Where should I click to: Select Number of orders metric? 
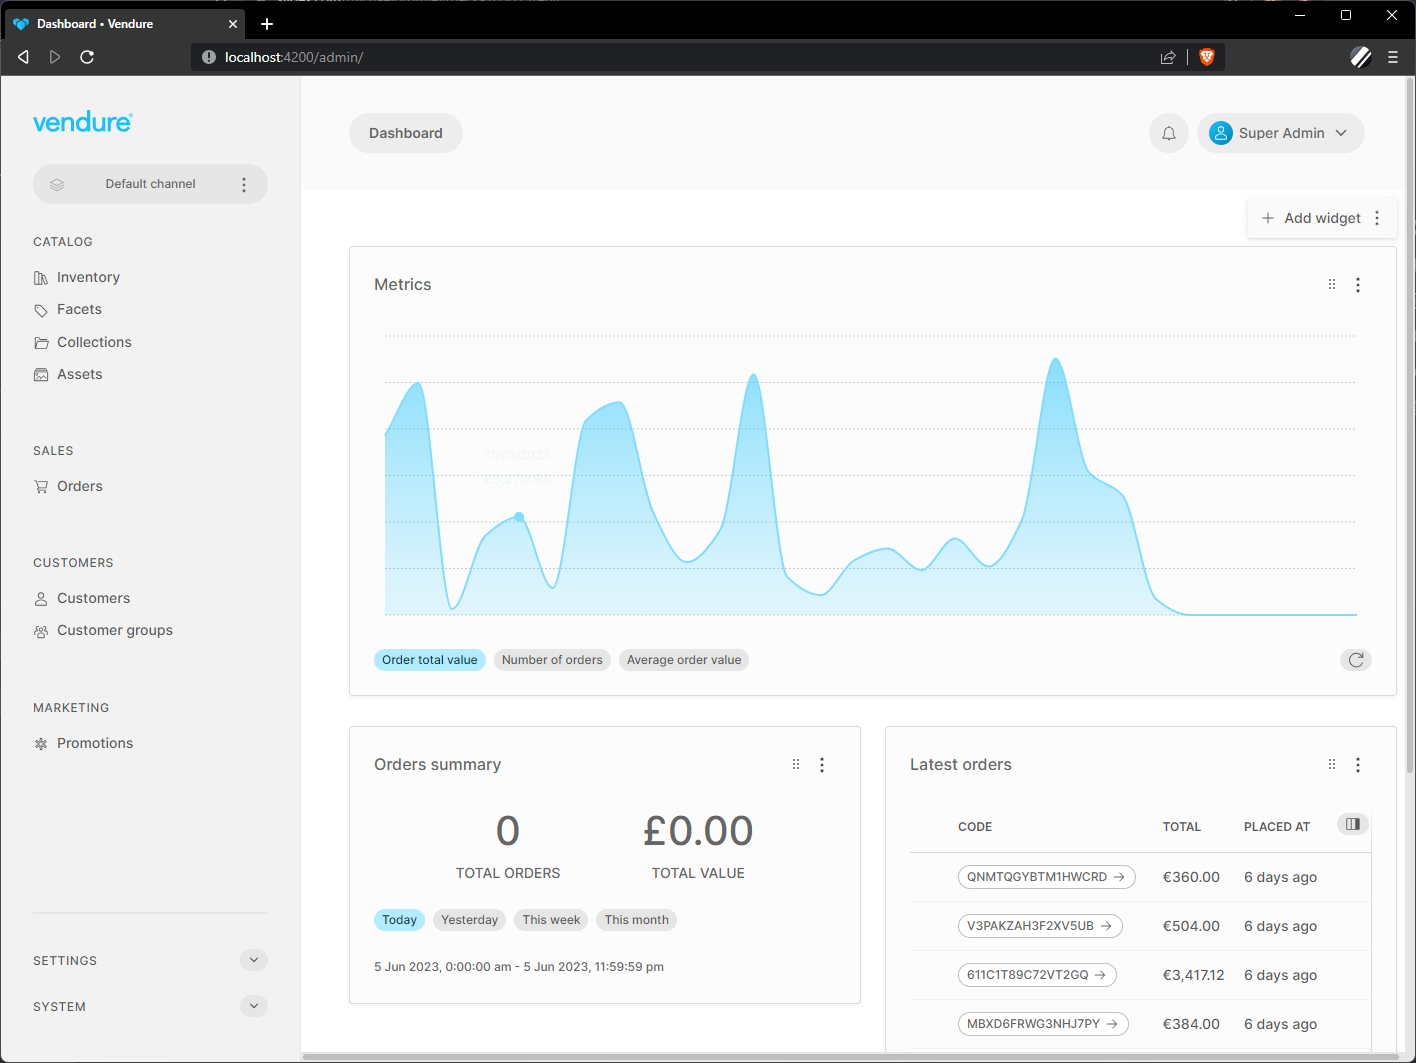pos(552,660)
